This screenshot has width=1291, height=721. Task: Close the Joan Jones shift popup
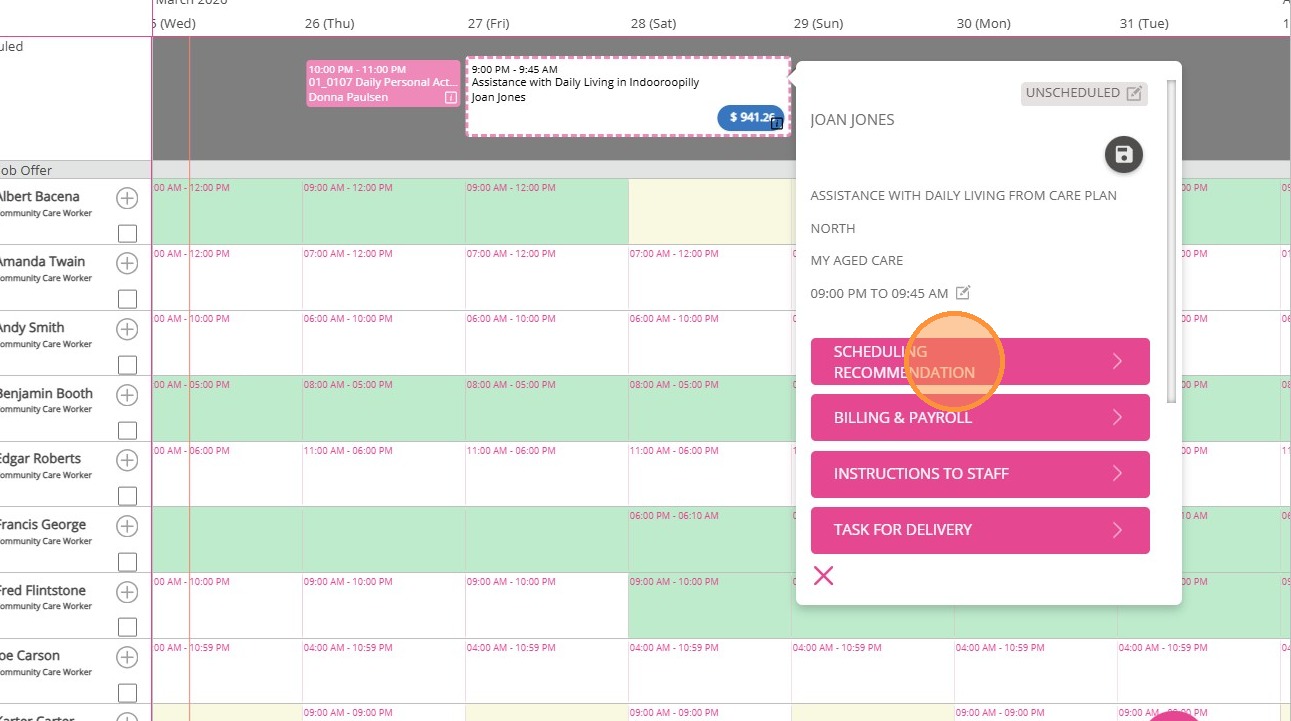click(823, 575)
